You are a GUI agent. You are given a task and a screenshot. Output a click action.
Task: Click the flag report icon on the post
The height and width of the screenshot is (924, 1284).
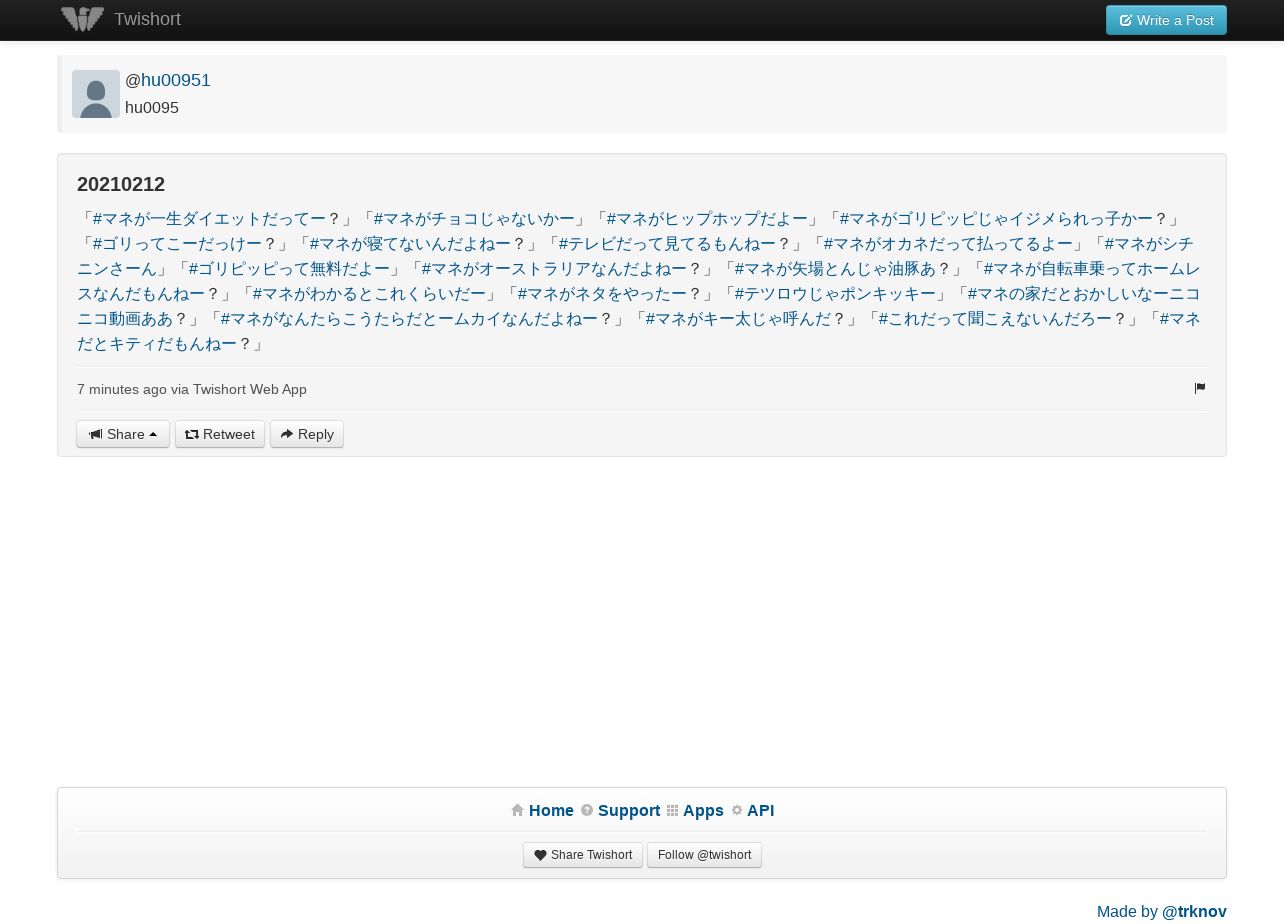(1199, 388)
